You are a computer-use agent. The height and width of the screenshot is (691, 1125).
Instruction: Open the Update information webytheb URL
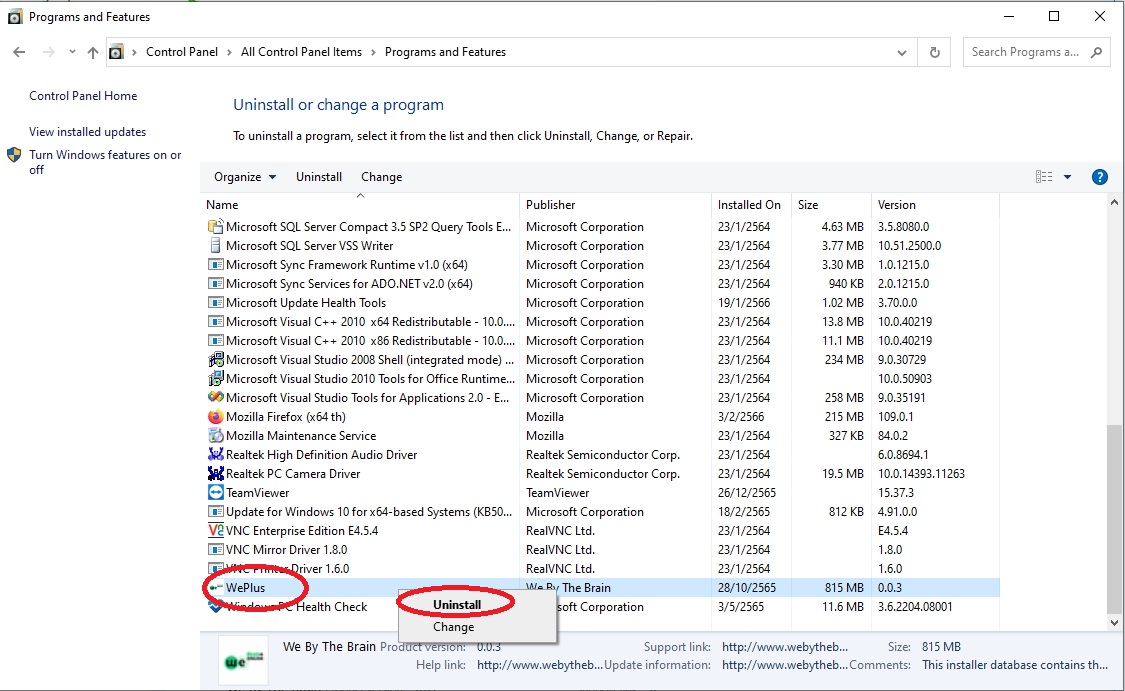785,665
